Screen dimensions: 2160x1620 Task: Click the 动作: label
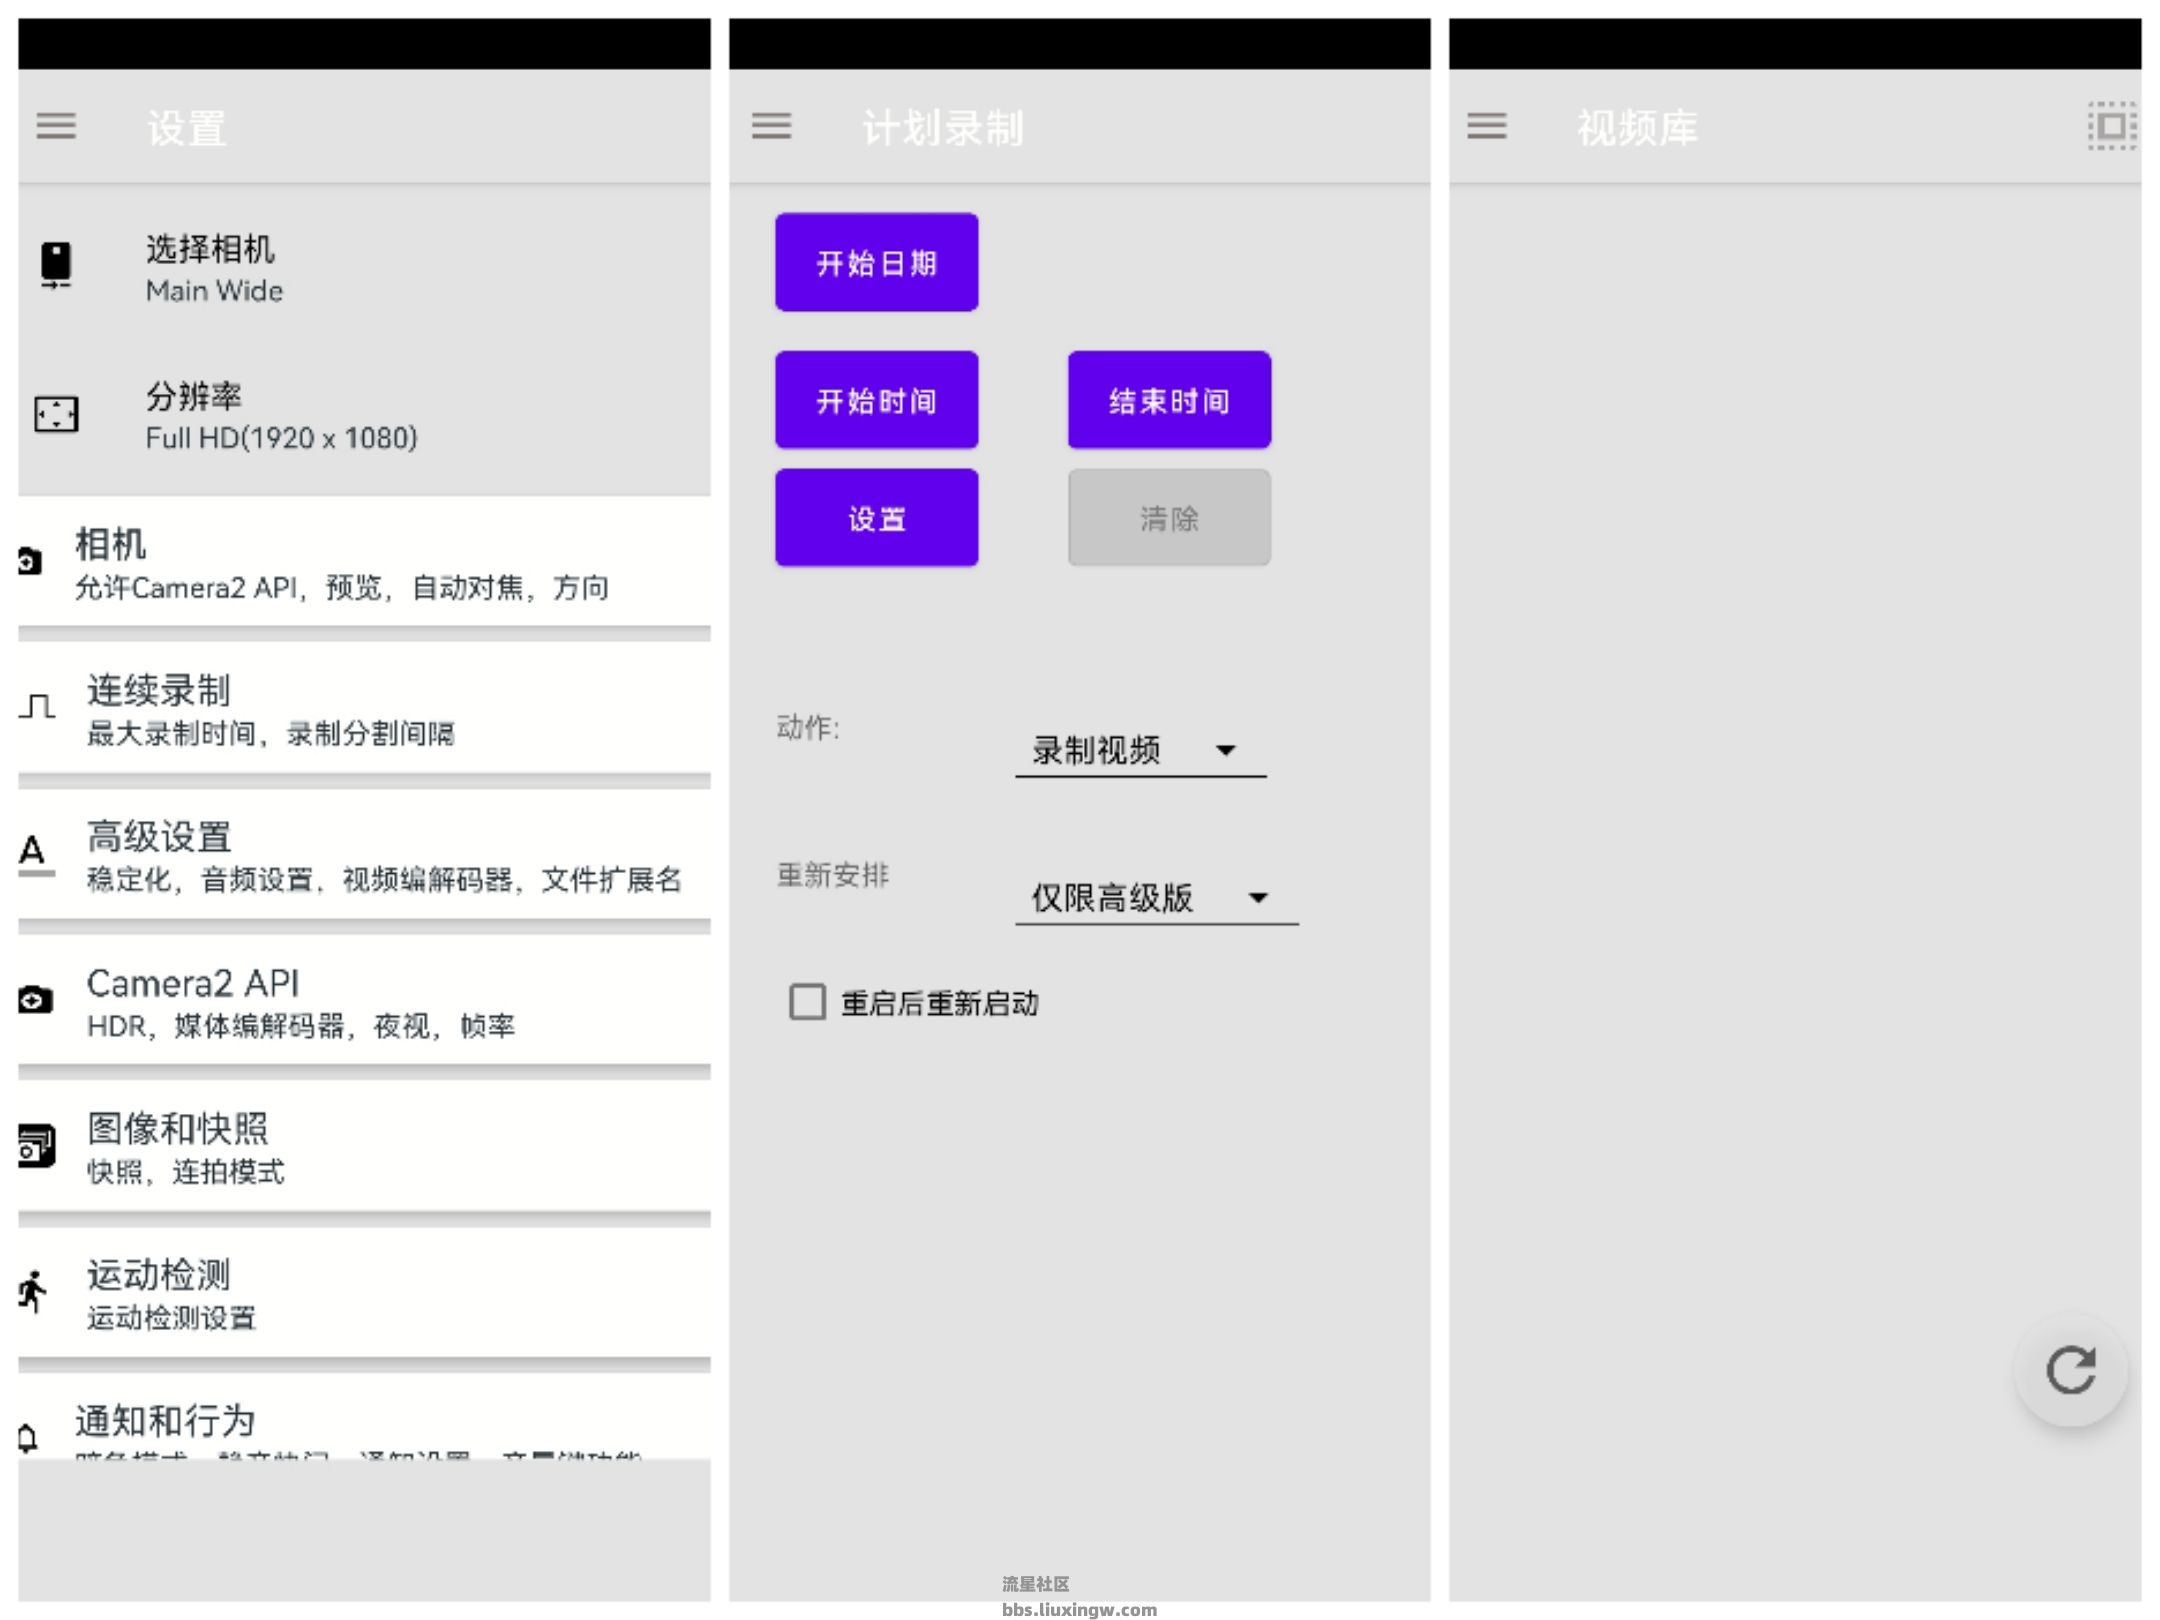(808, 727)
